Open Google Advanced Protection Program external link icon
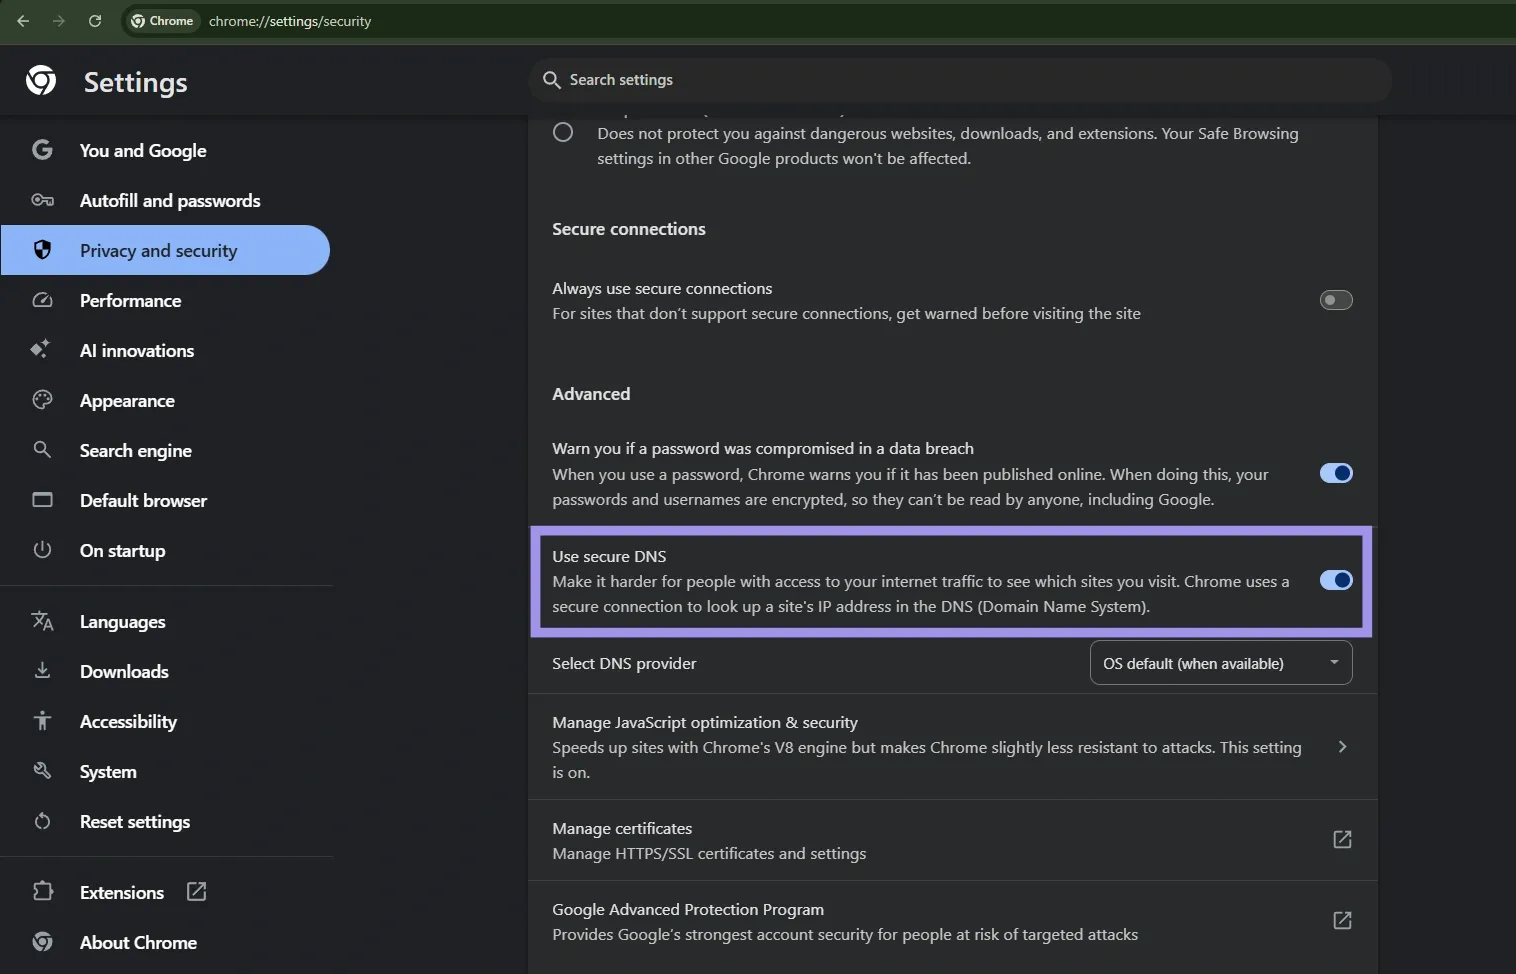Image resolution: width=1516 pixels, height=974 pixels. [x=1342, y=921]
